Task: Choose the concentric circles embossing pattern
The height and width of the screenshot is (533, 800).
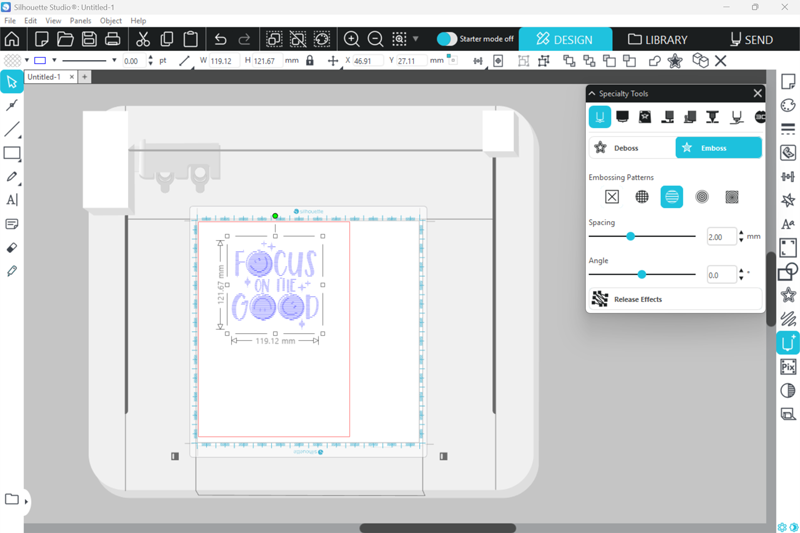Action: click(702, 197)
